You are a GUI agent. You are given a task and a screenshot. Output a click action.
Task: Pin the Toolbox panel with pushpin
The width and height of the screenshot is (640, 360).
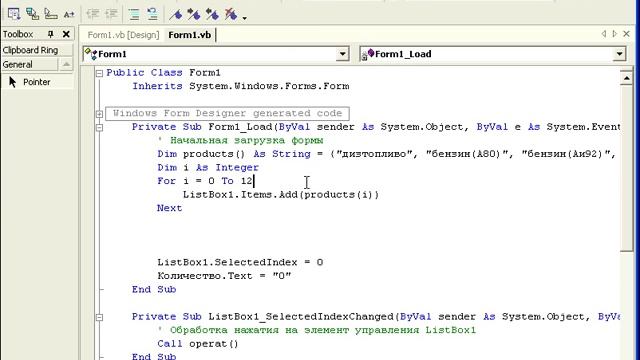(51, 34)
